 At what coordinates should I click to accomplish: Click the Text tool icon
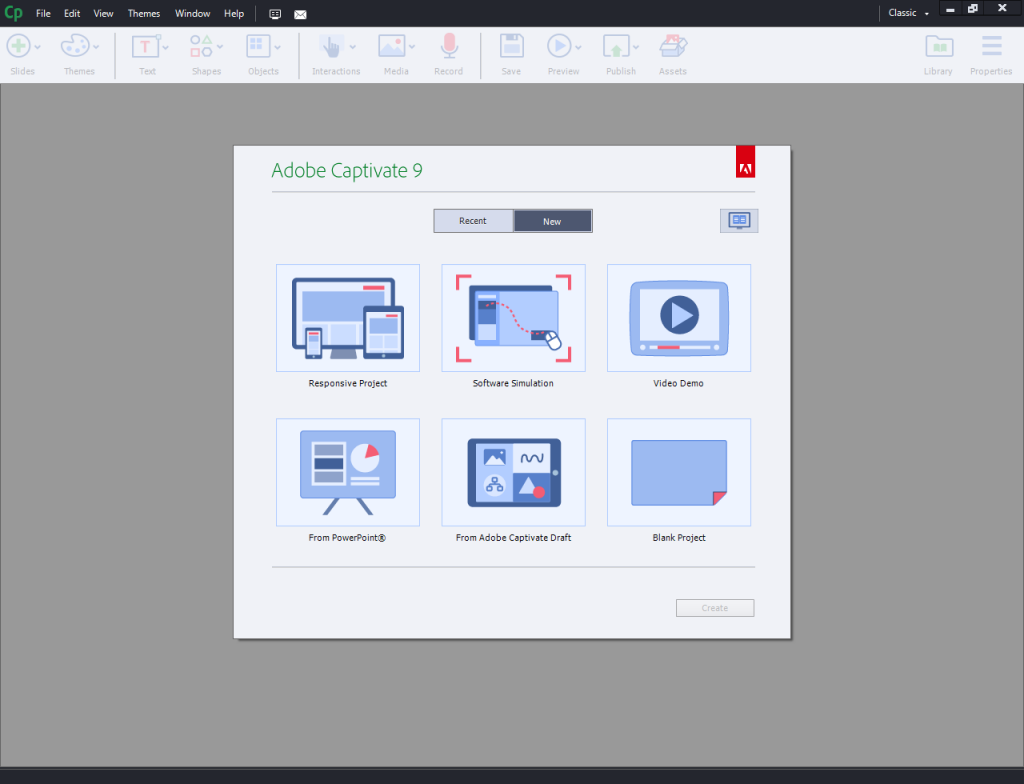point(145,45)
